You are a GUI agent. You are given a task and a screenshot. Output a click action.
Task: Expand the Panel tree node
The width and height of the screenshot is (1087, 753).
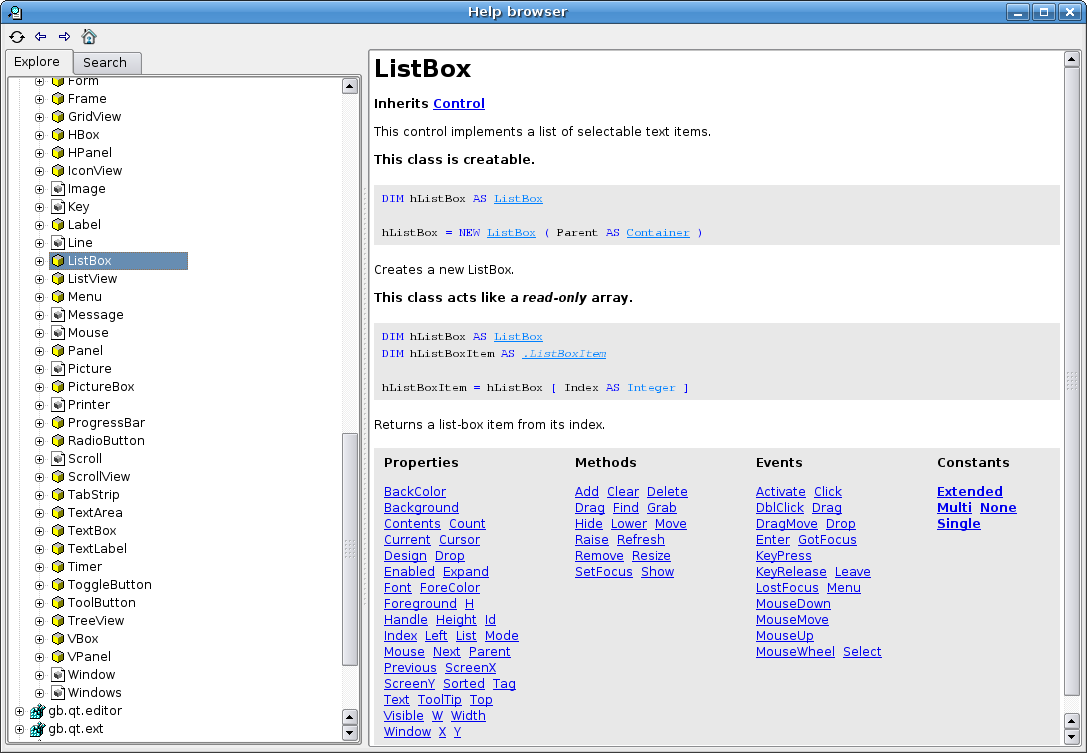point(40,352)
